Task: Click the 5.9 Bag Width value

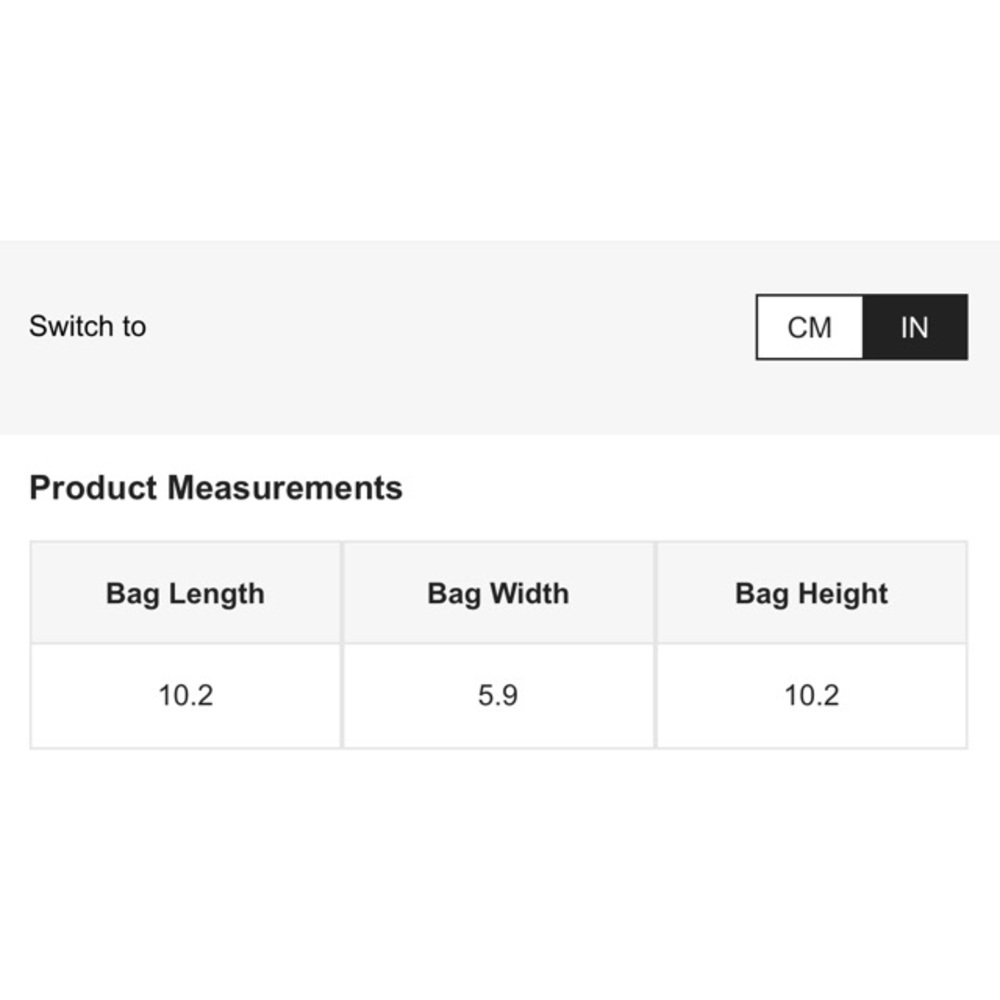Action: (498, 695)
